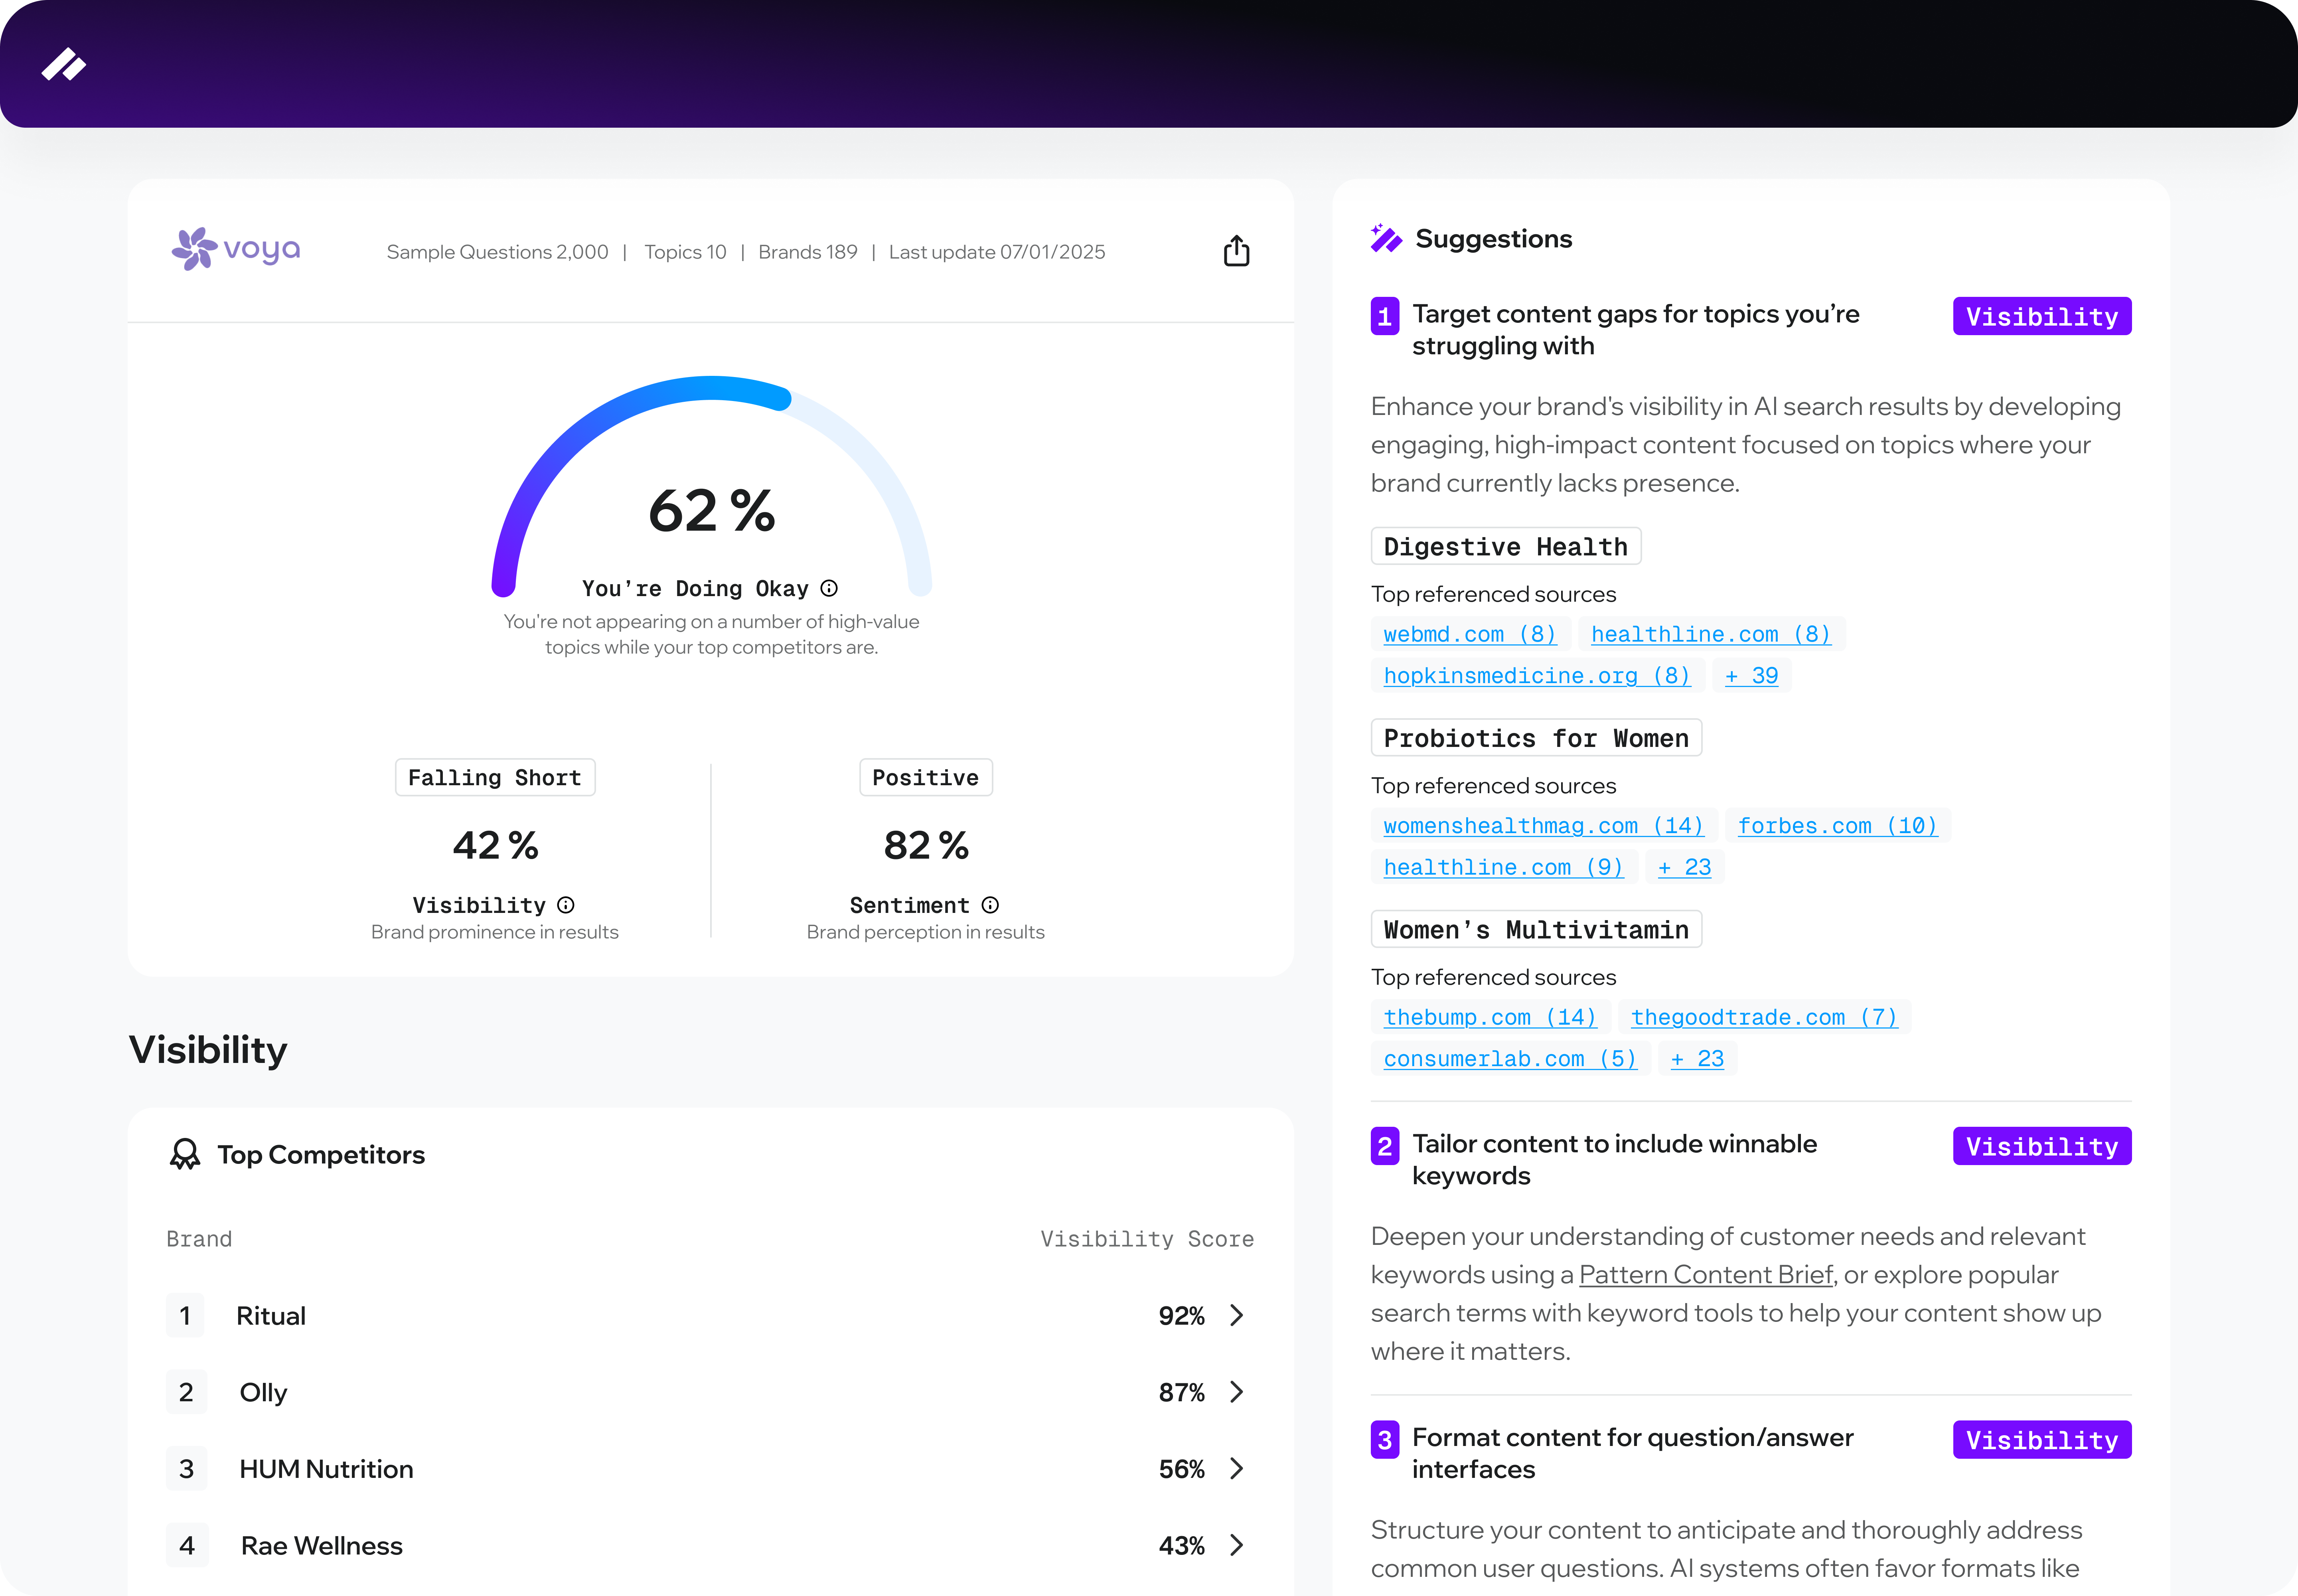Click the Sentiment info icon
The image size is (2298, 1596).
coord(990,905)
